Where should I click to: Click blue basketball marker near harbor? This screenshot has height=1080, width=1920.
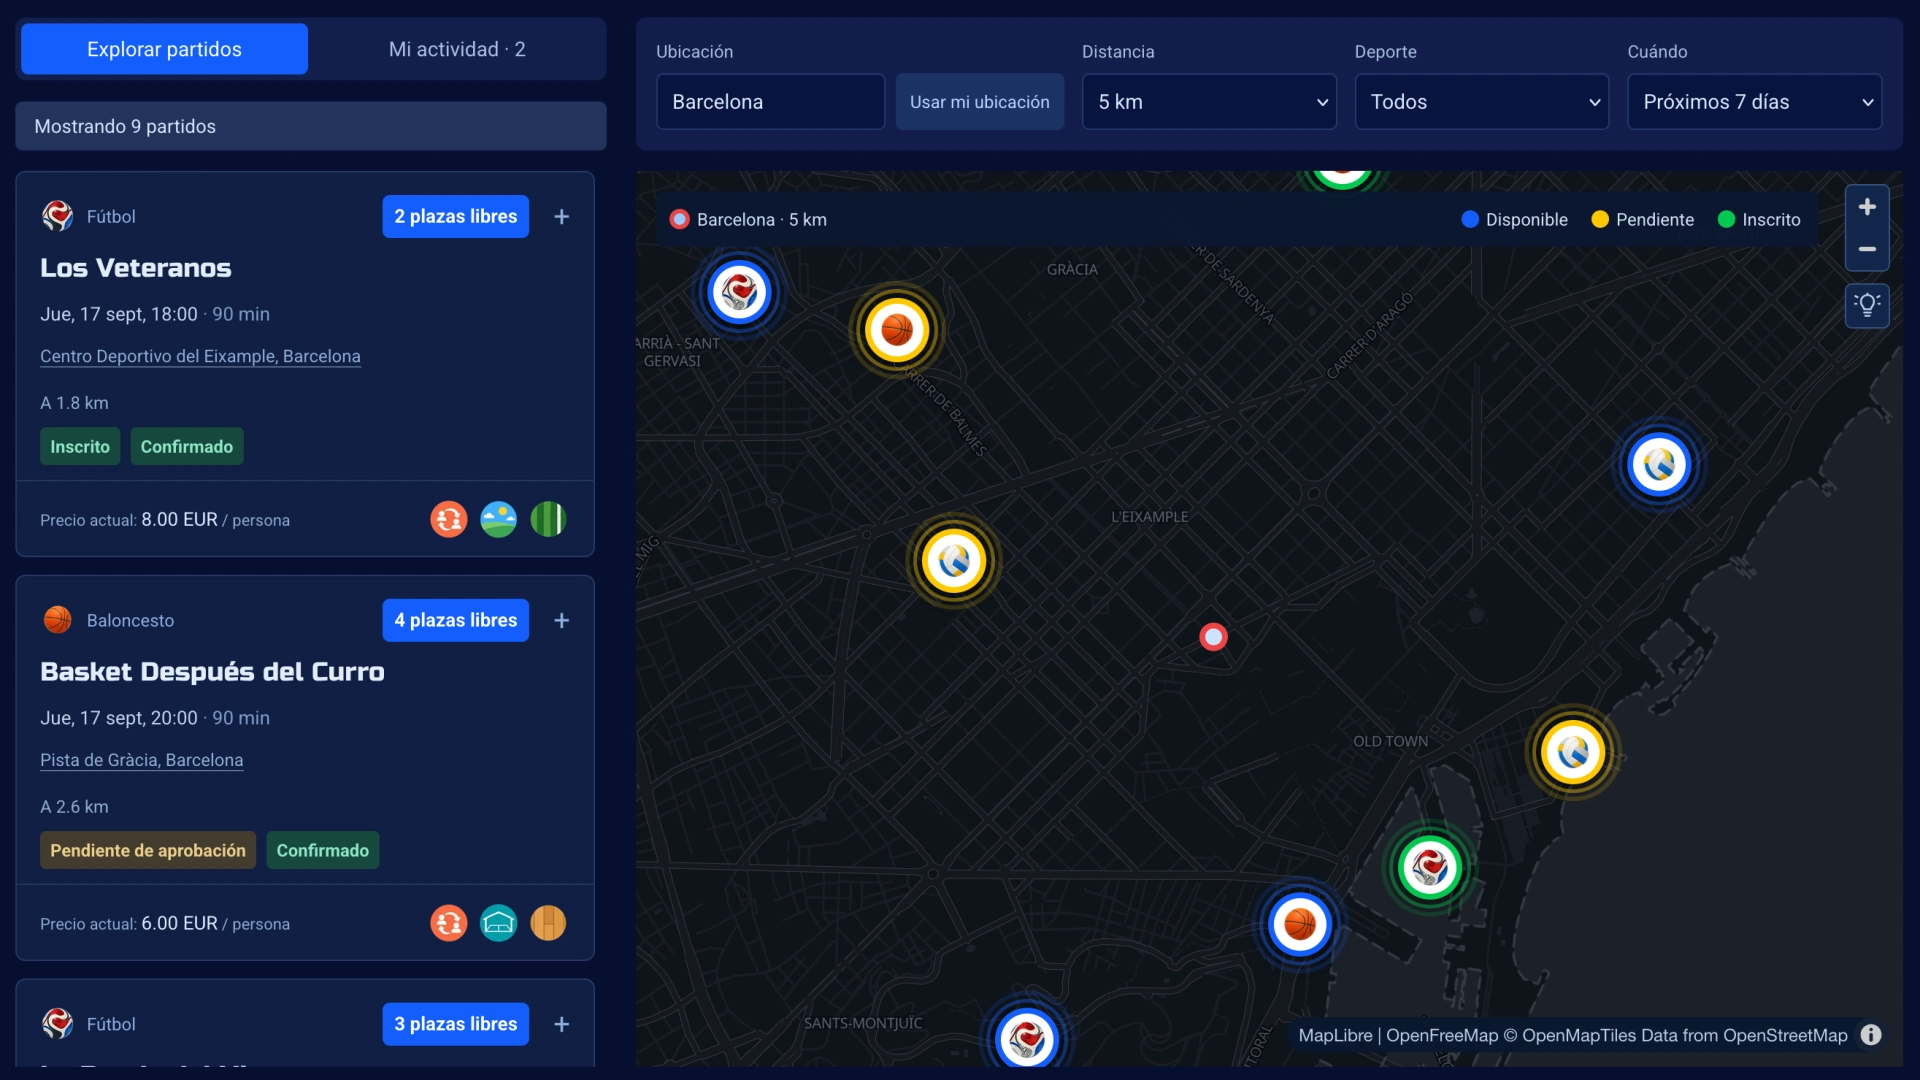pos(1300,924)
